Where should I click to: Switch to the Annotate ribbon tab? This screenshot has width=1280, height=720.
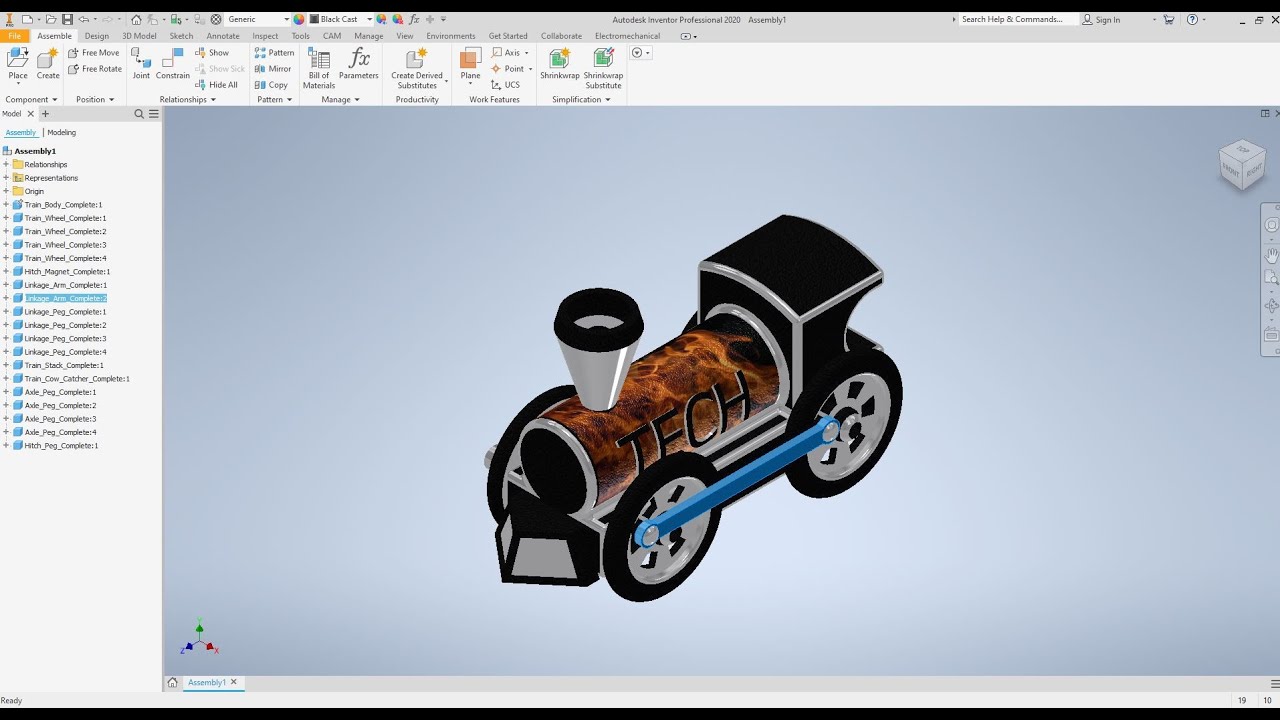(223, 36)
